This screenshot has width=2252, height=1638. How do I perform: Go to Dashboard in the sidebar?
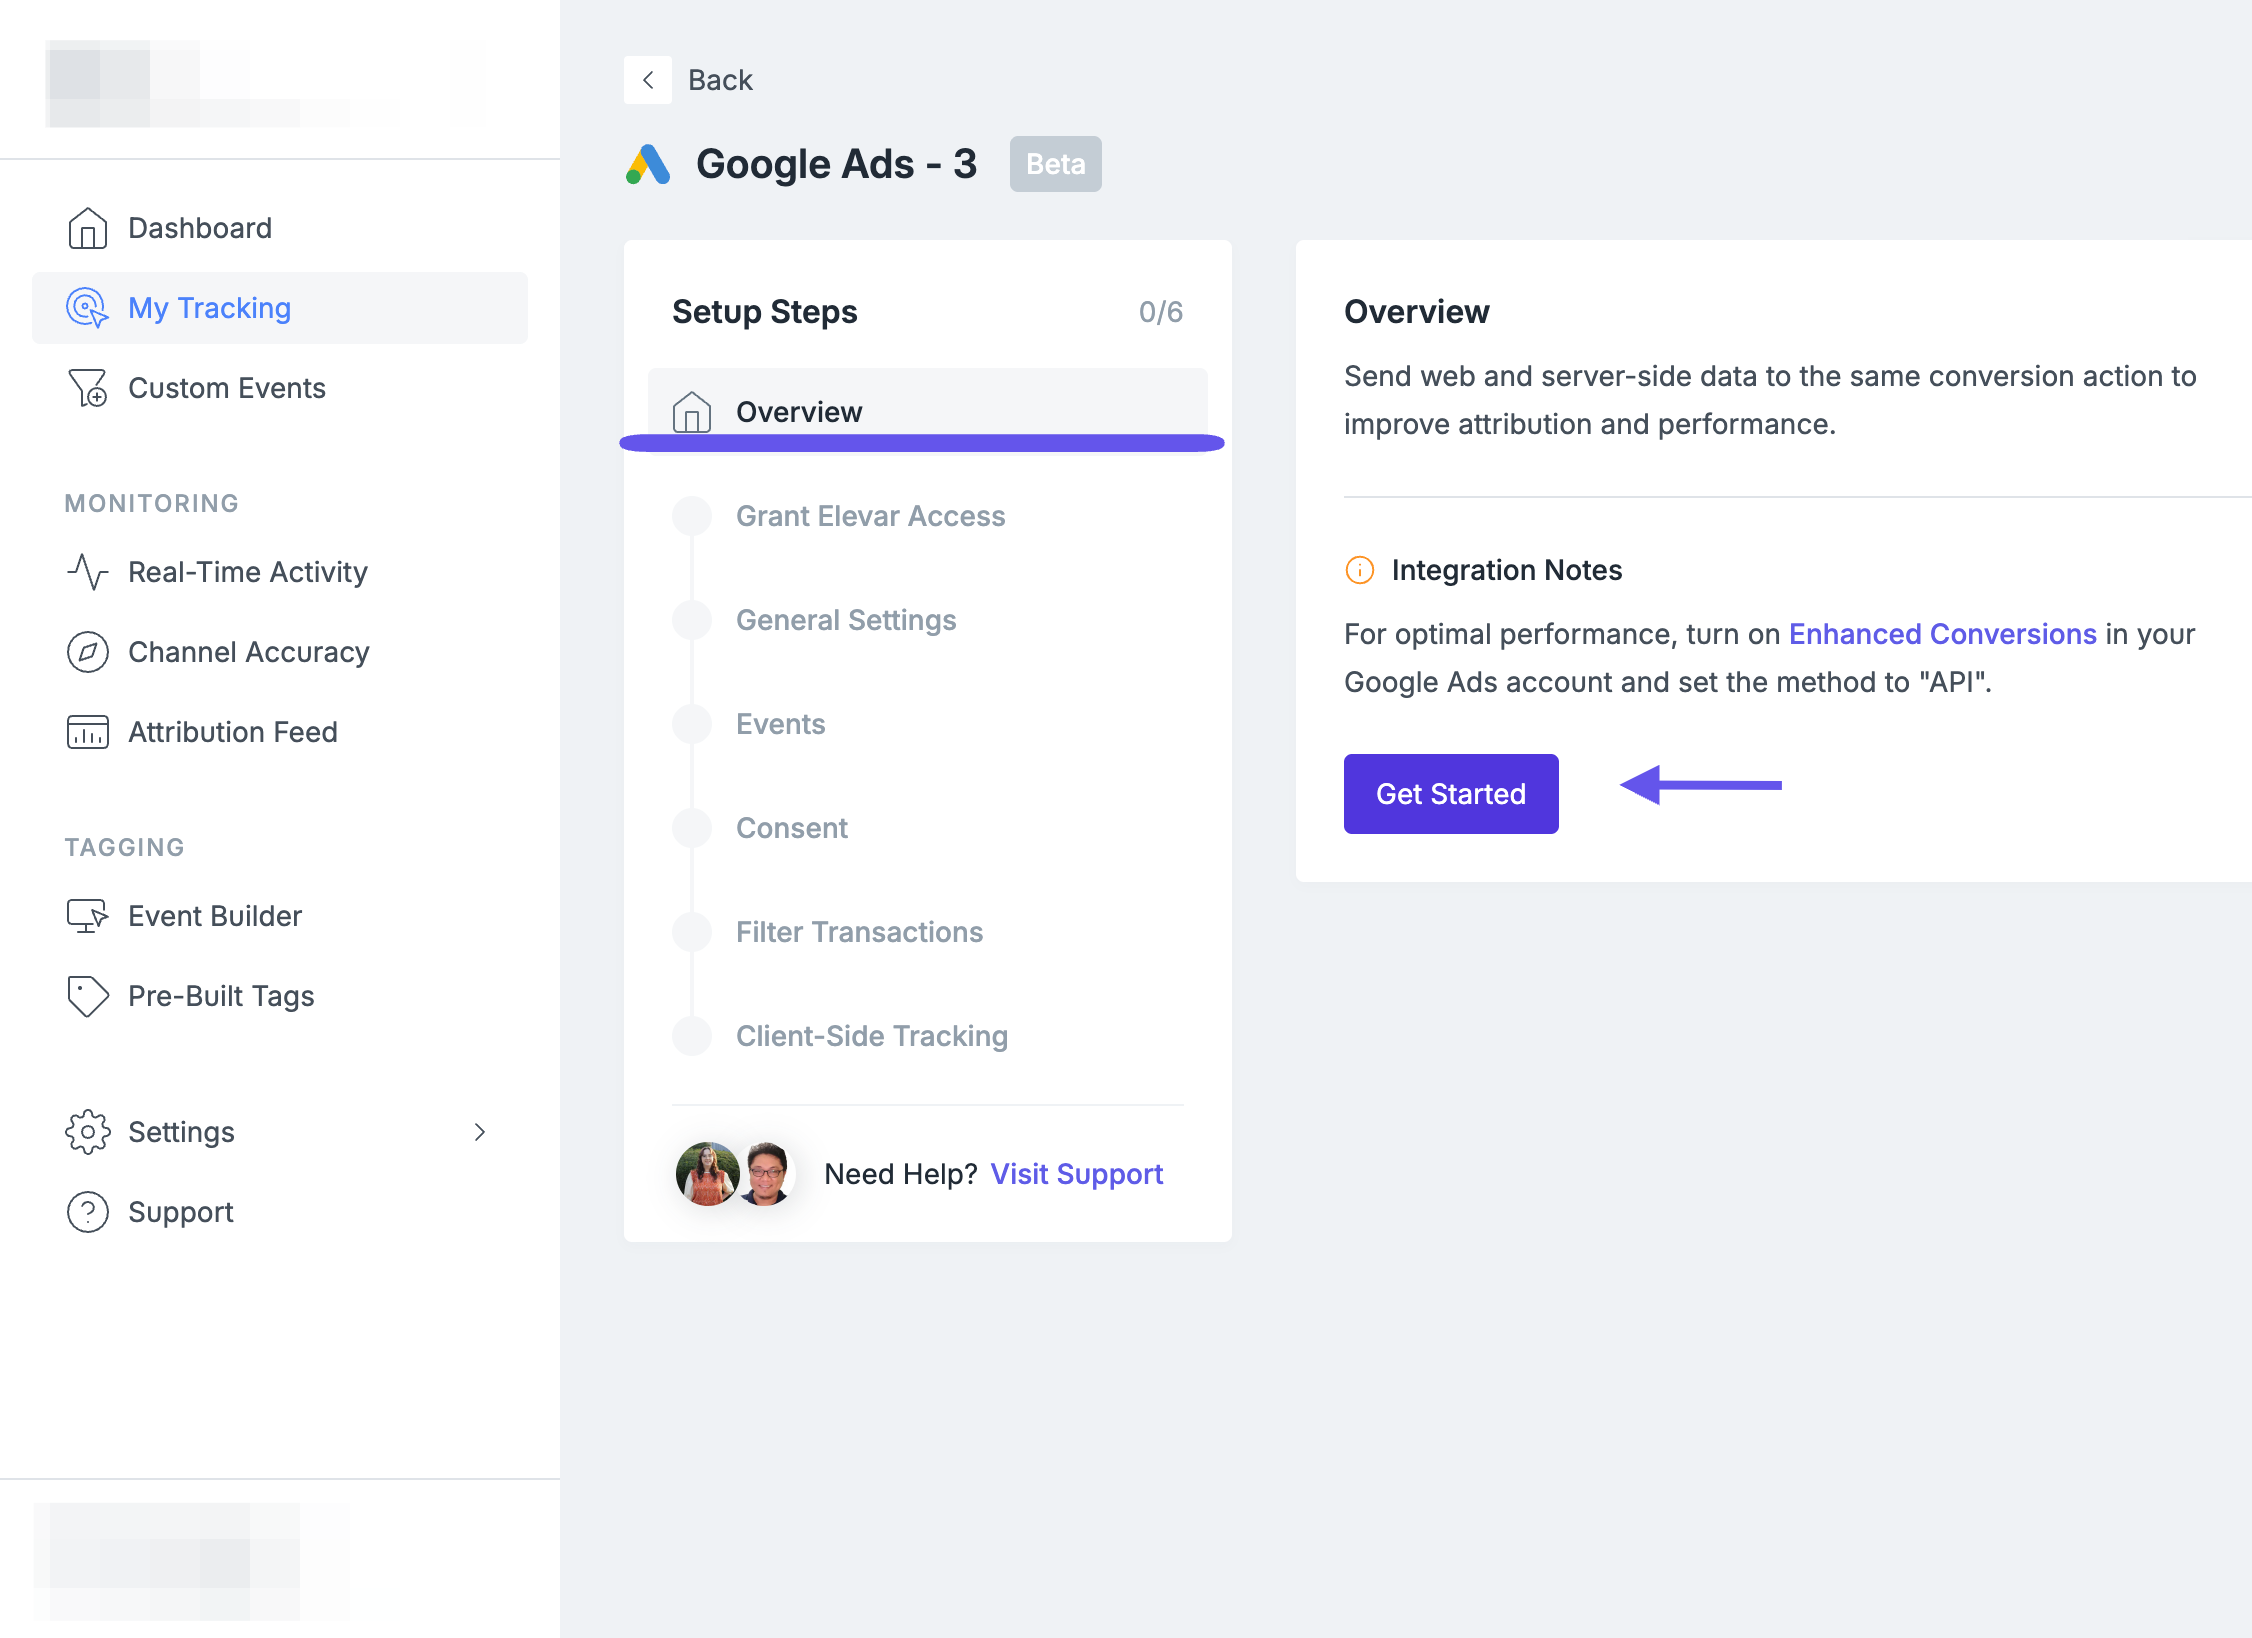pos(280,228)
